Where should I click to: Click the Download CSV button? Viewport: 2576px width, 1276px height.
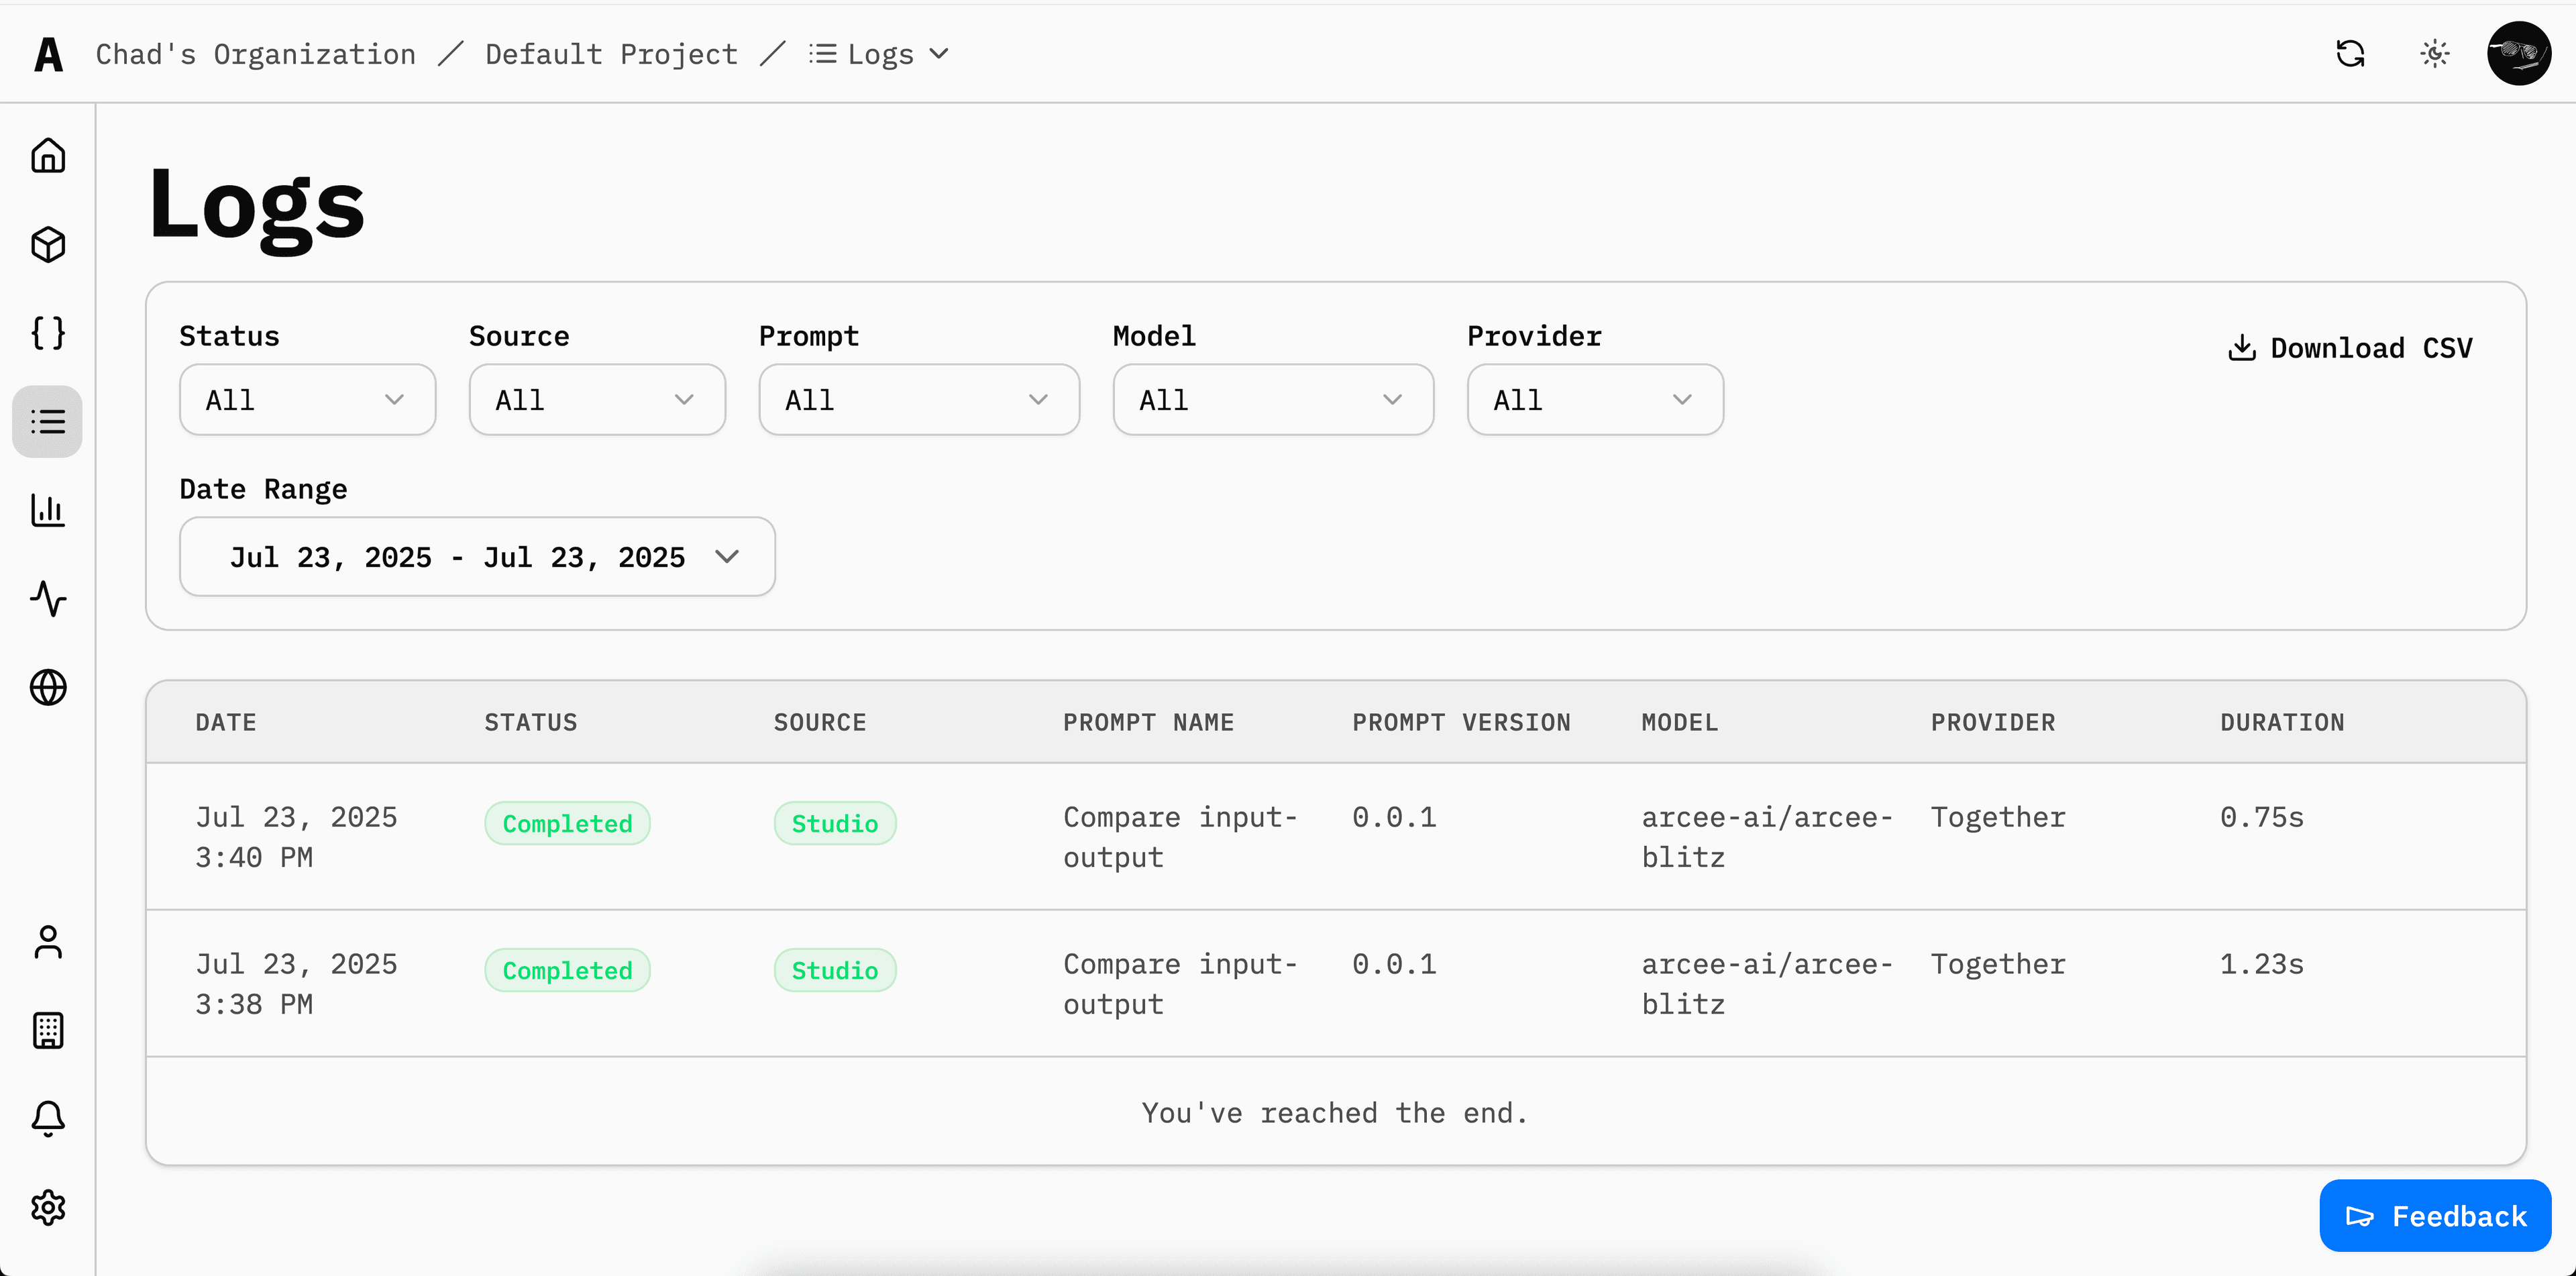2349,347
